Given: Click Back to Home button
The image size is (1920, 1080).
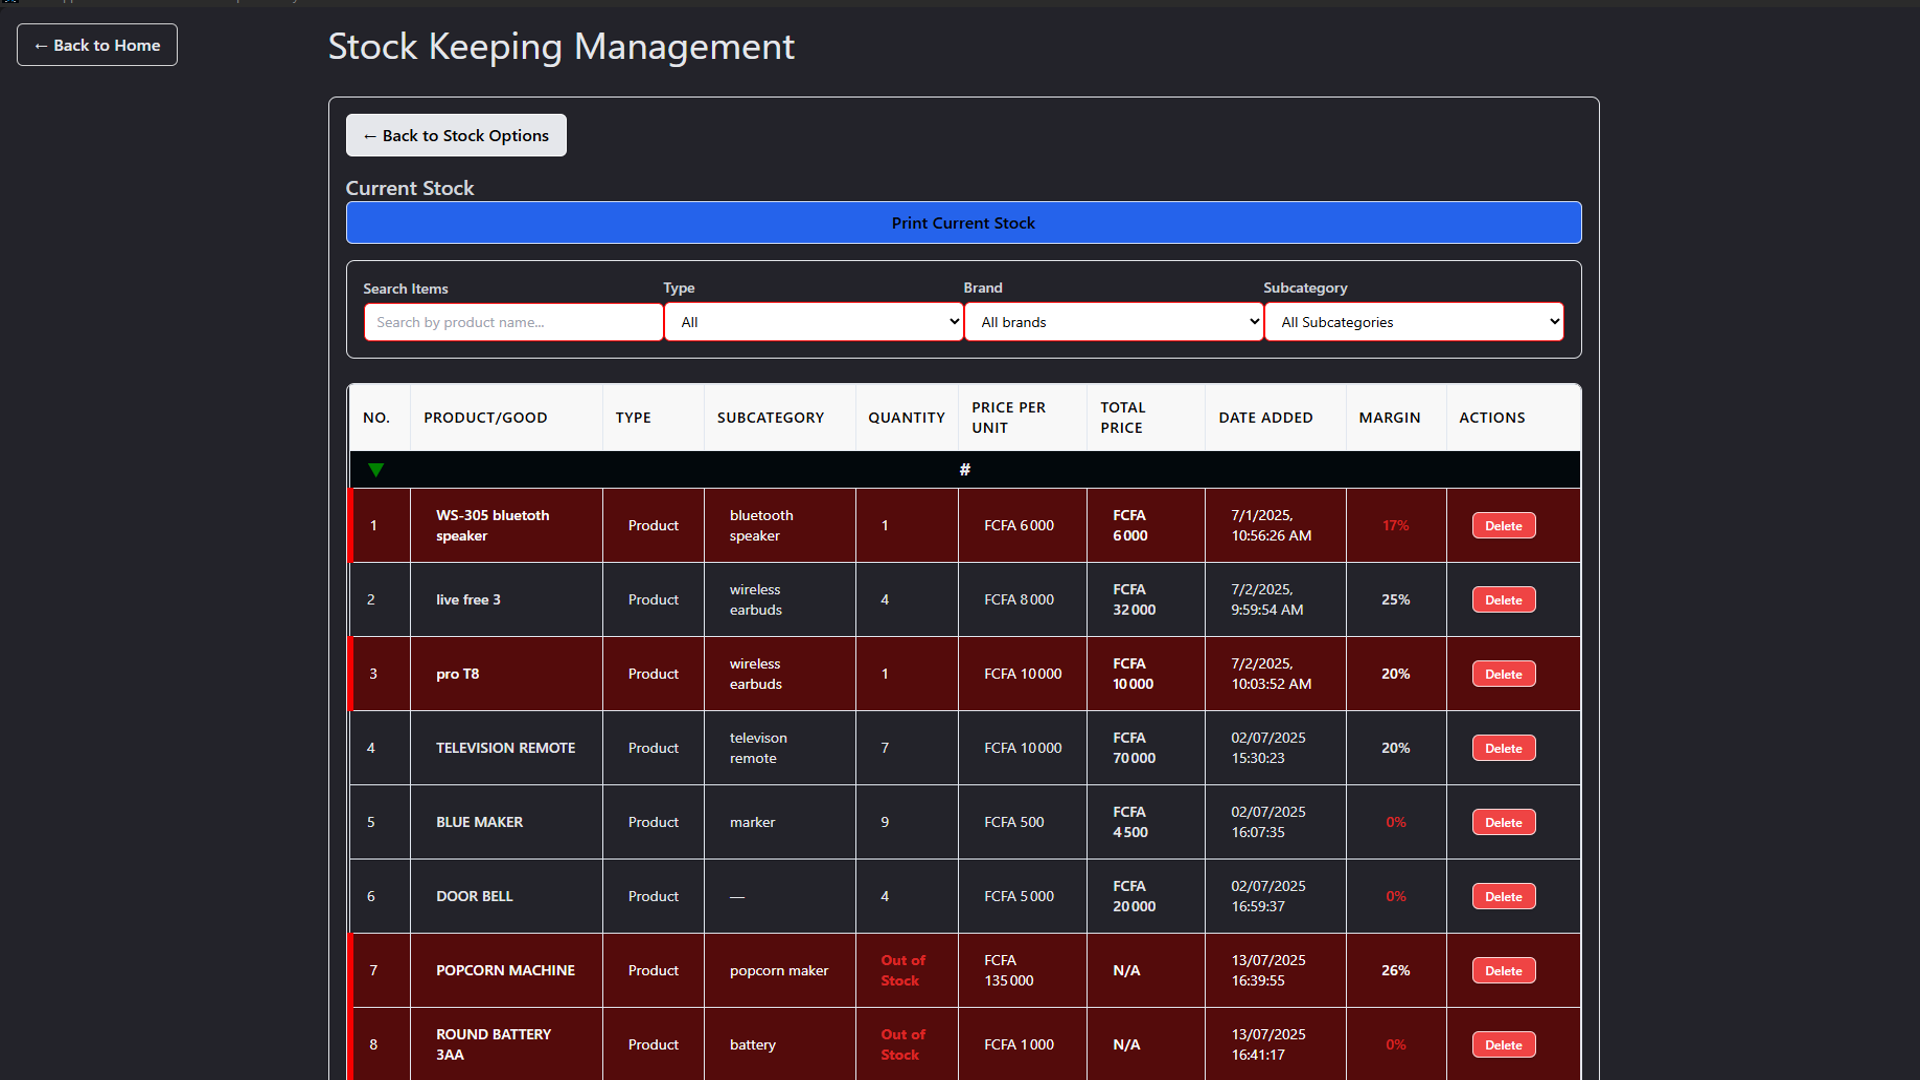Looking at the screenshot, I should pyautogui.click(x=97, y=45).
